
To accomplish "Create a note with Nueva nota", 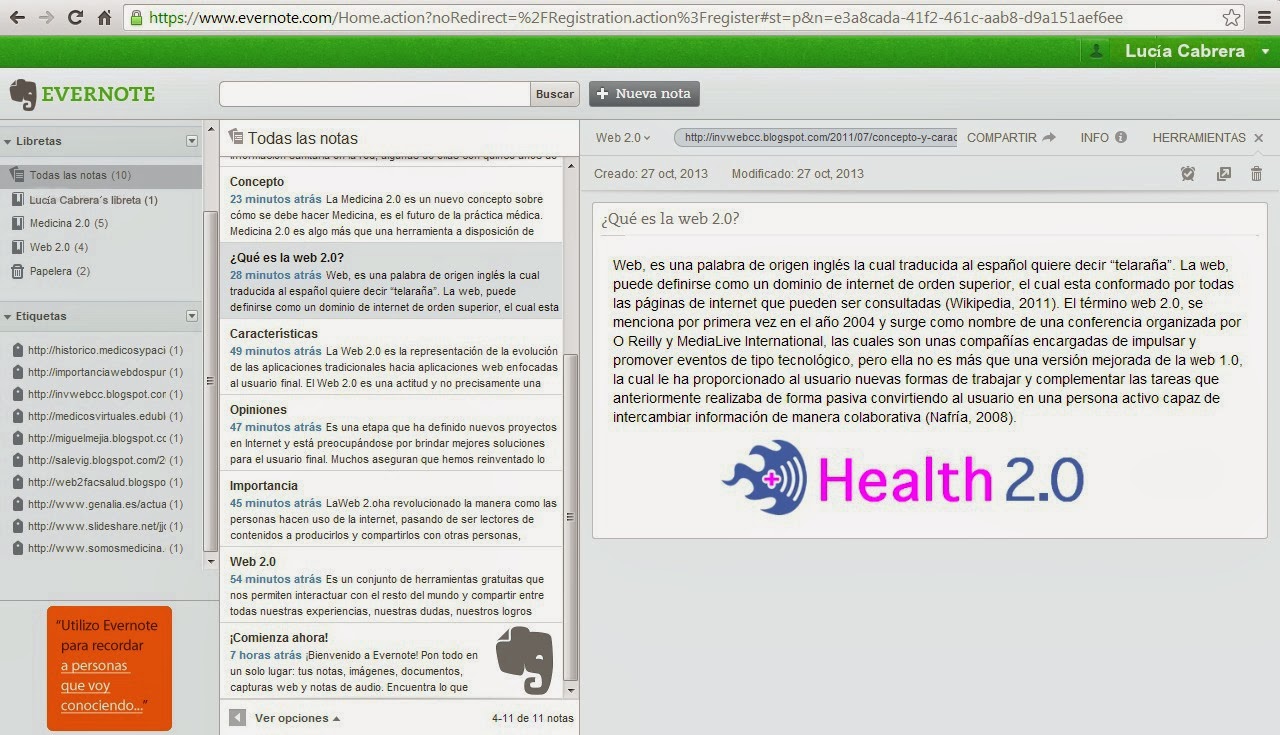I will tap(644, 94).
